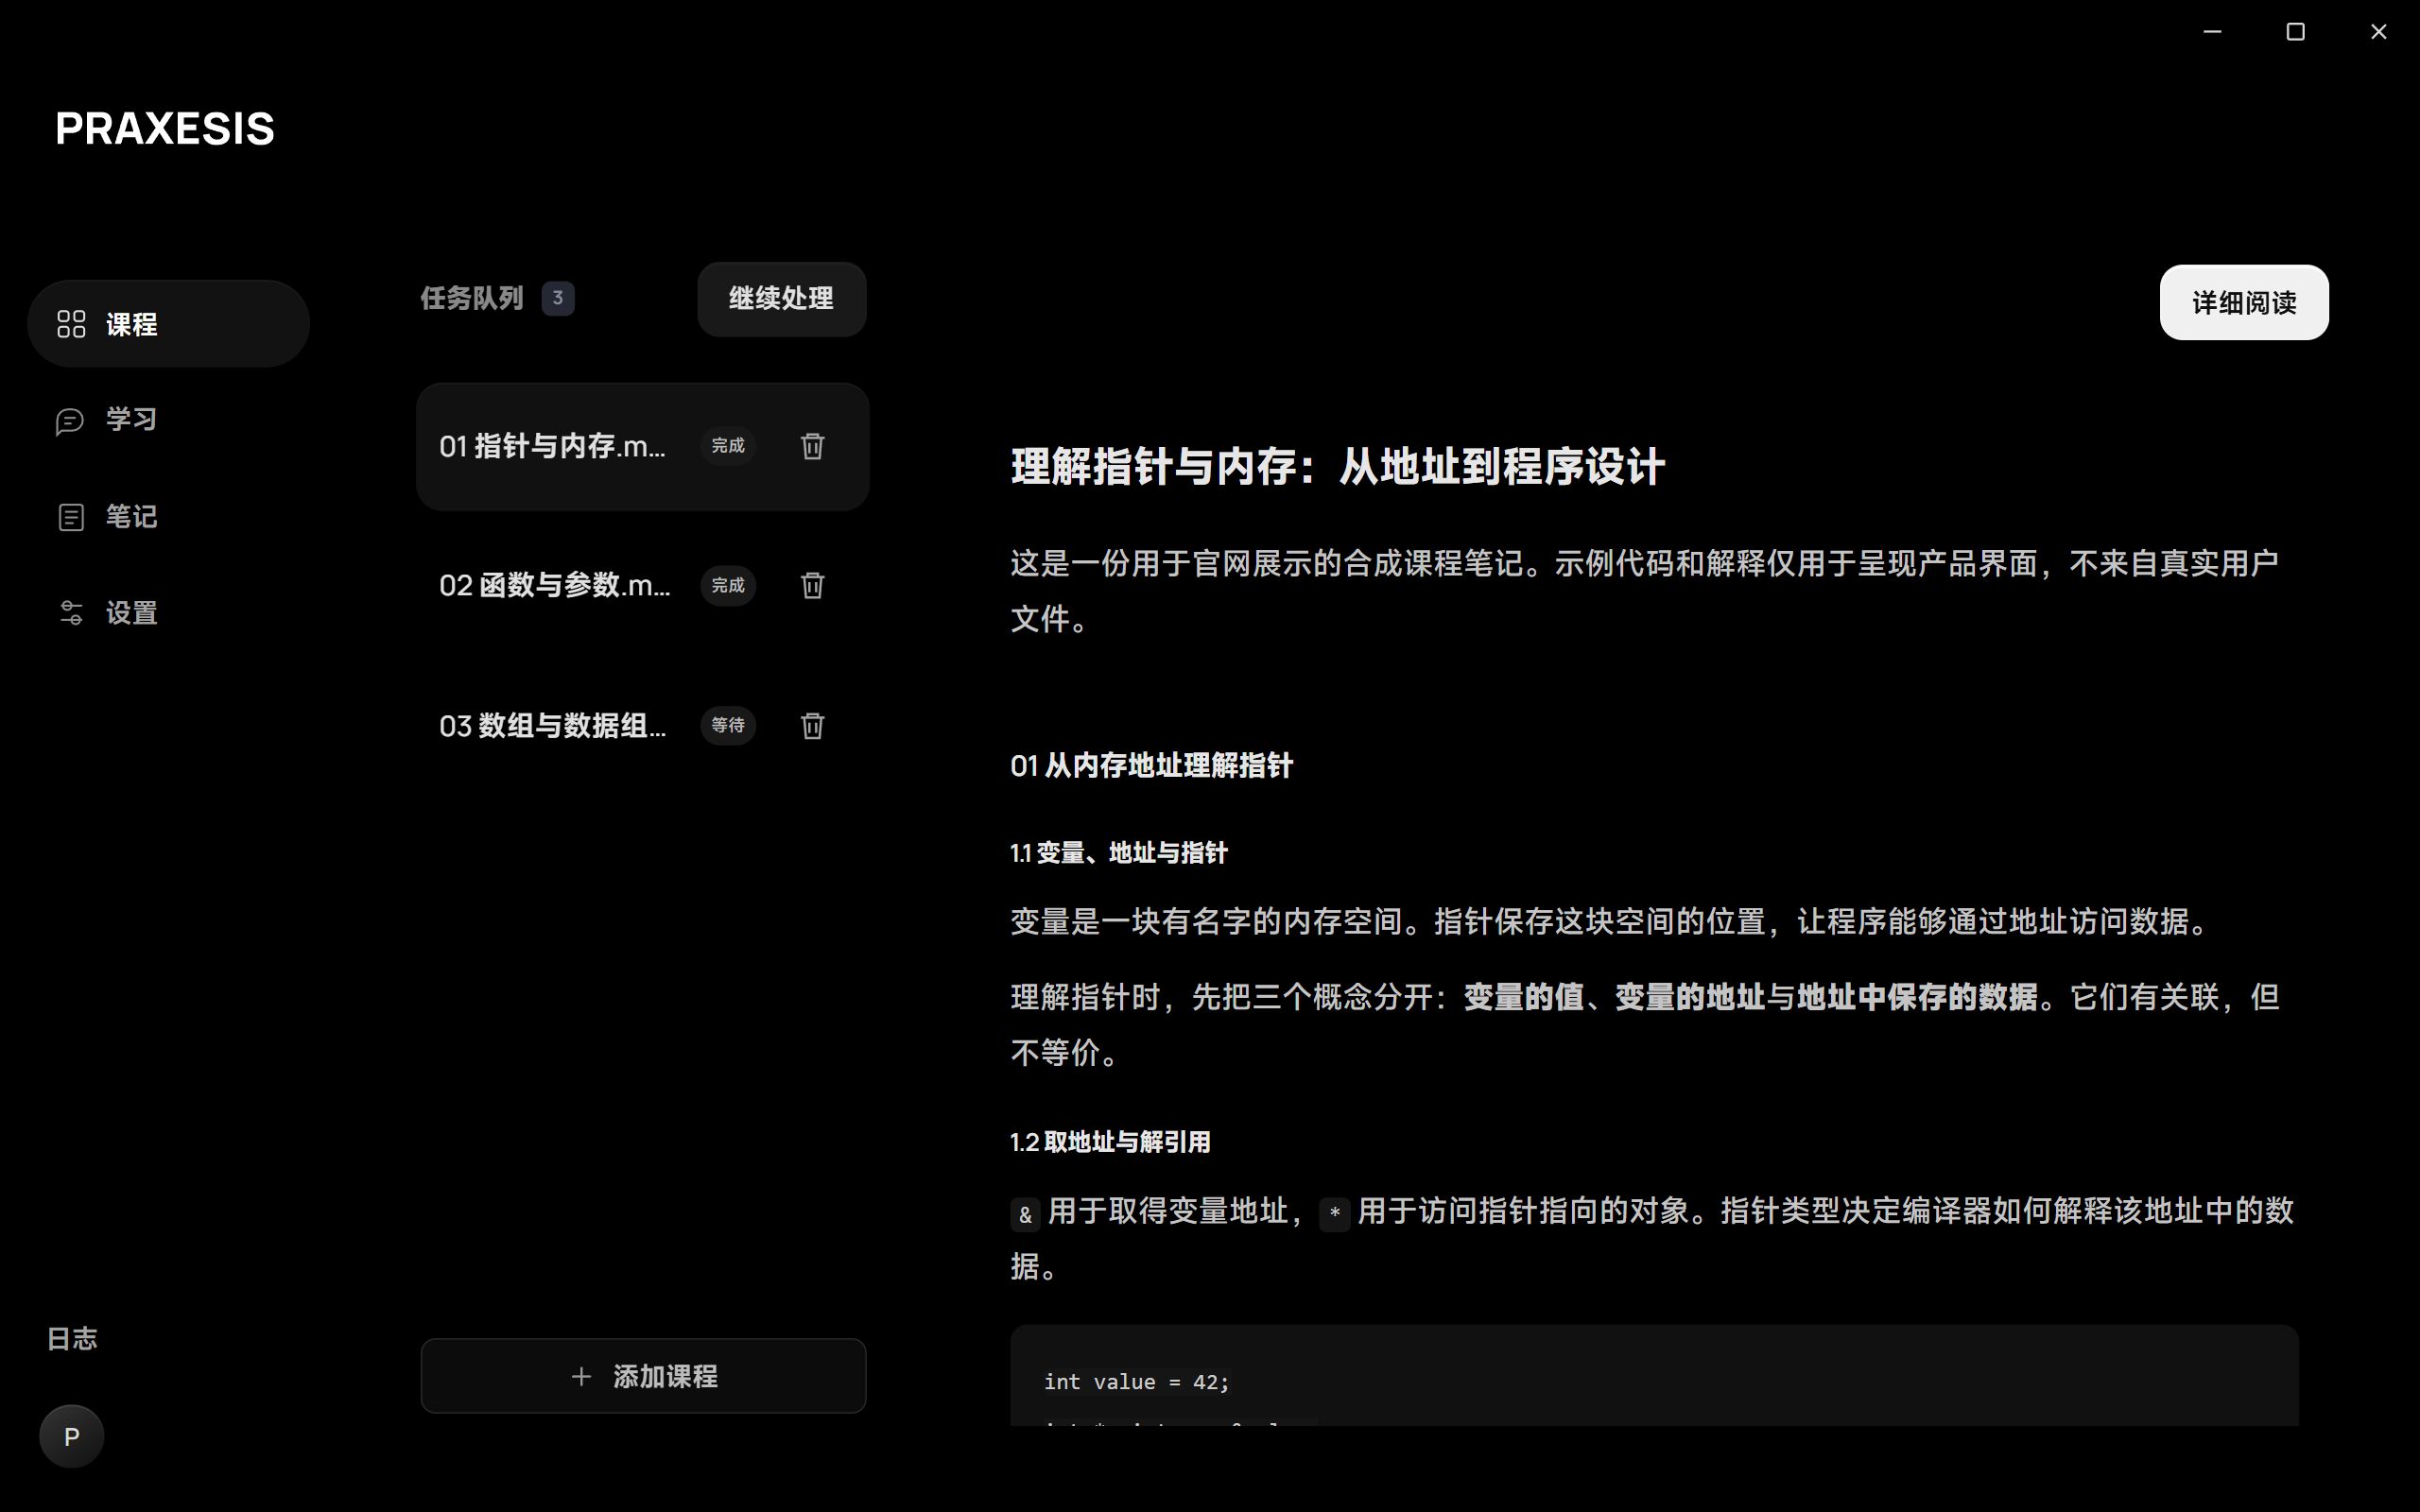Select the 03 数组与数据组 task row
The height and width of the screenshot is (1512, 2420).
[x=643, y=725]
